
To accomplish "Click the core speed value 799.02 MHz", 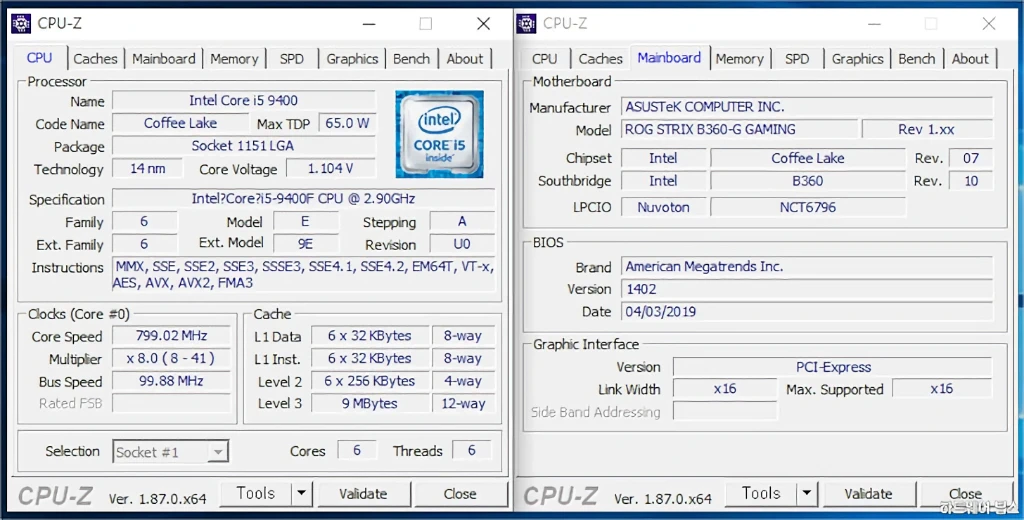I will (171, 336).
